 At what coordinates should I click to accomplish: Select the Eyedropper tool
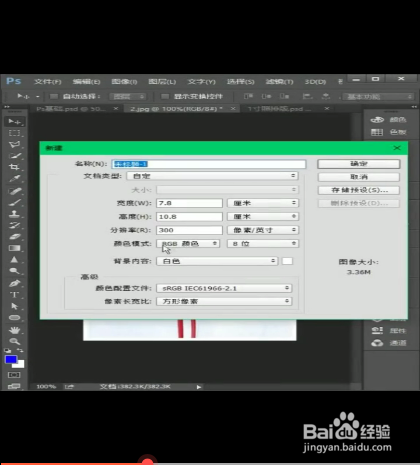coord(14,179)
